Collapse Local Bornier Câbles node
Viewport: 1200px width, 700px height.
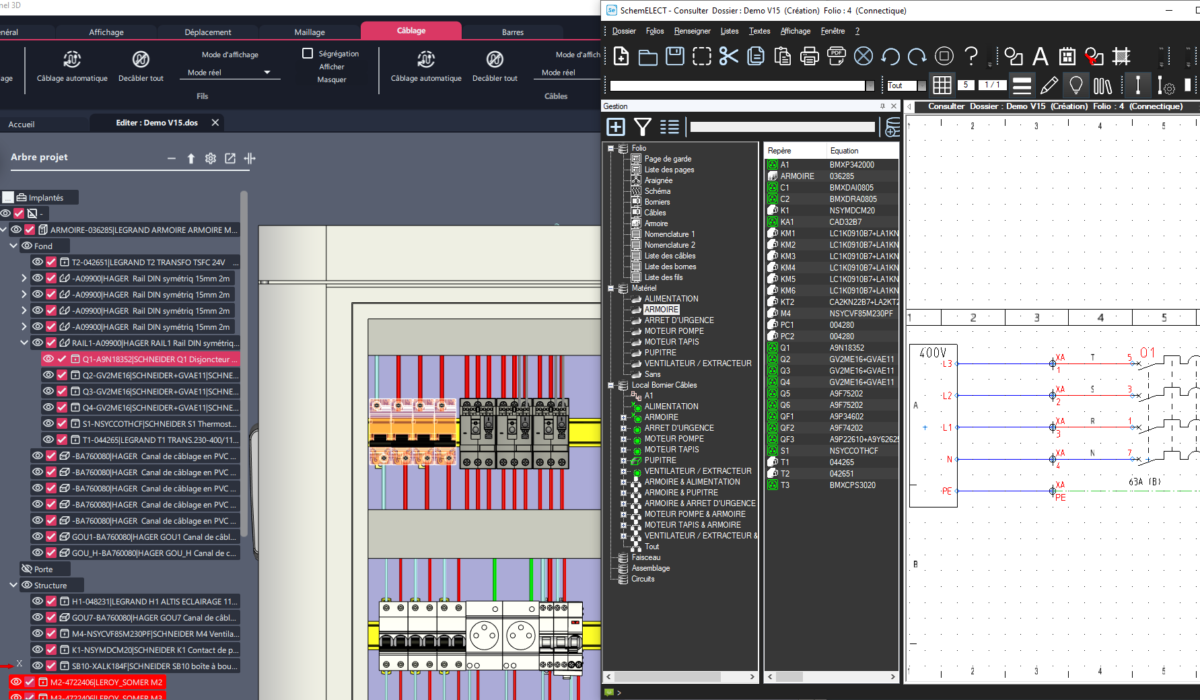point(609,384)
